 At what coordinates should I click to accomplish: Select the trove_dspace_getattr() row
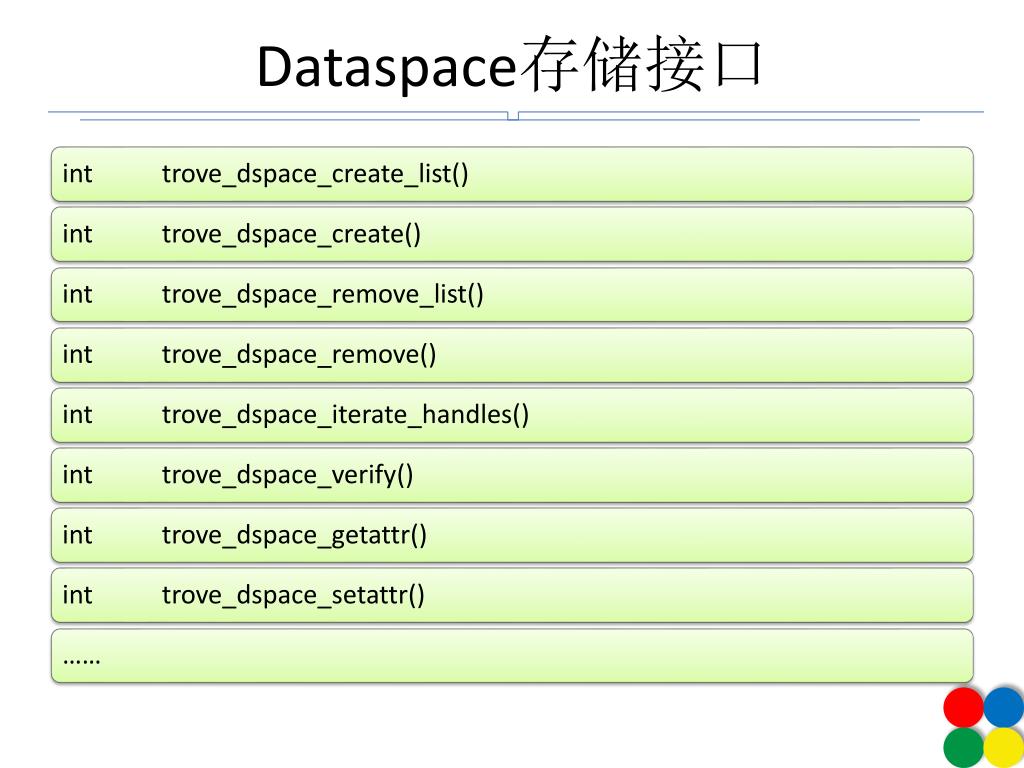[x=512, y=535]
